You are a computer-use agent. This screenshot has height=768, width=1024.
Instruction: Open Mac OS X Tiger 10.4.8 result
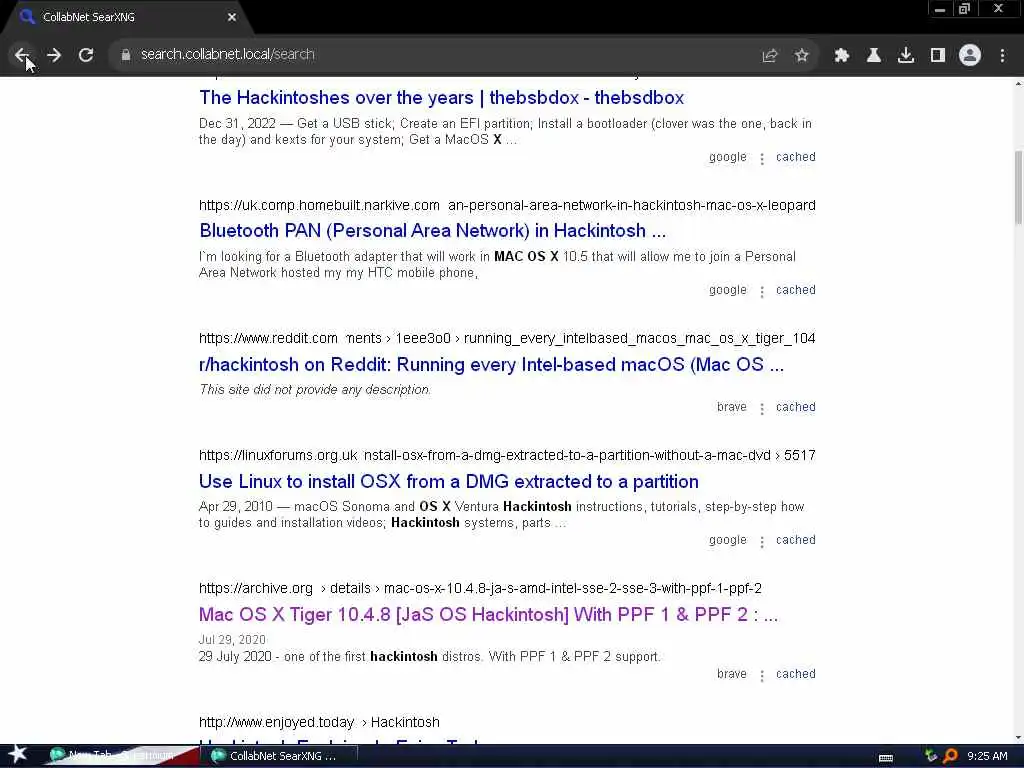click(488, 615)
